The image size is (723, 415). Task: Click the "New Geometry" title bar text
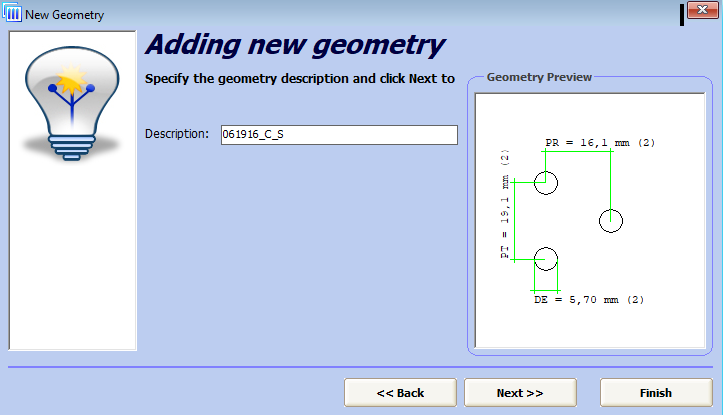click(64, 15)
